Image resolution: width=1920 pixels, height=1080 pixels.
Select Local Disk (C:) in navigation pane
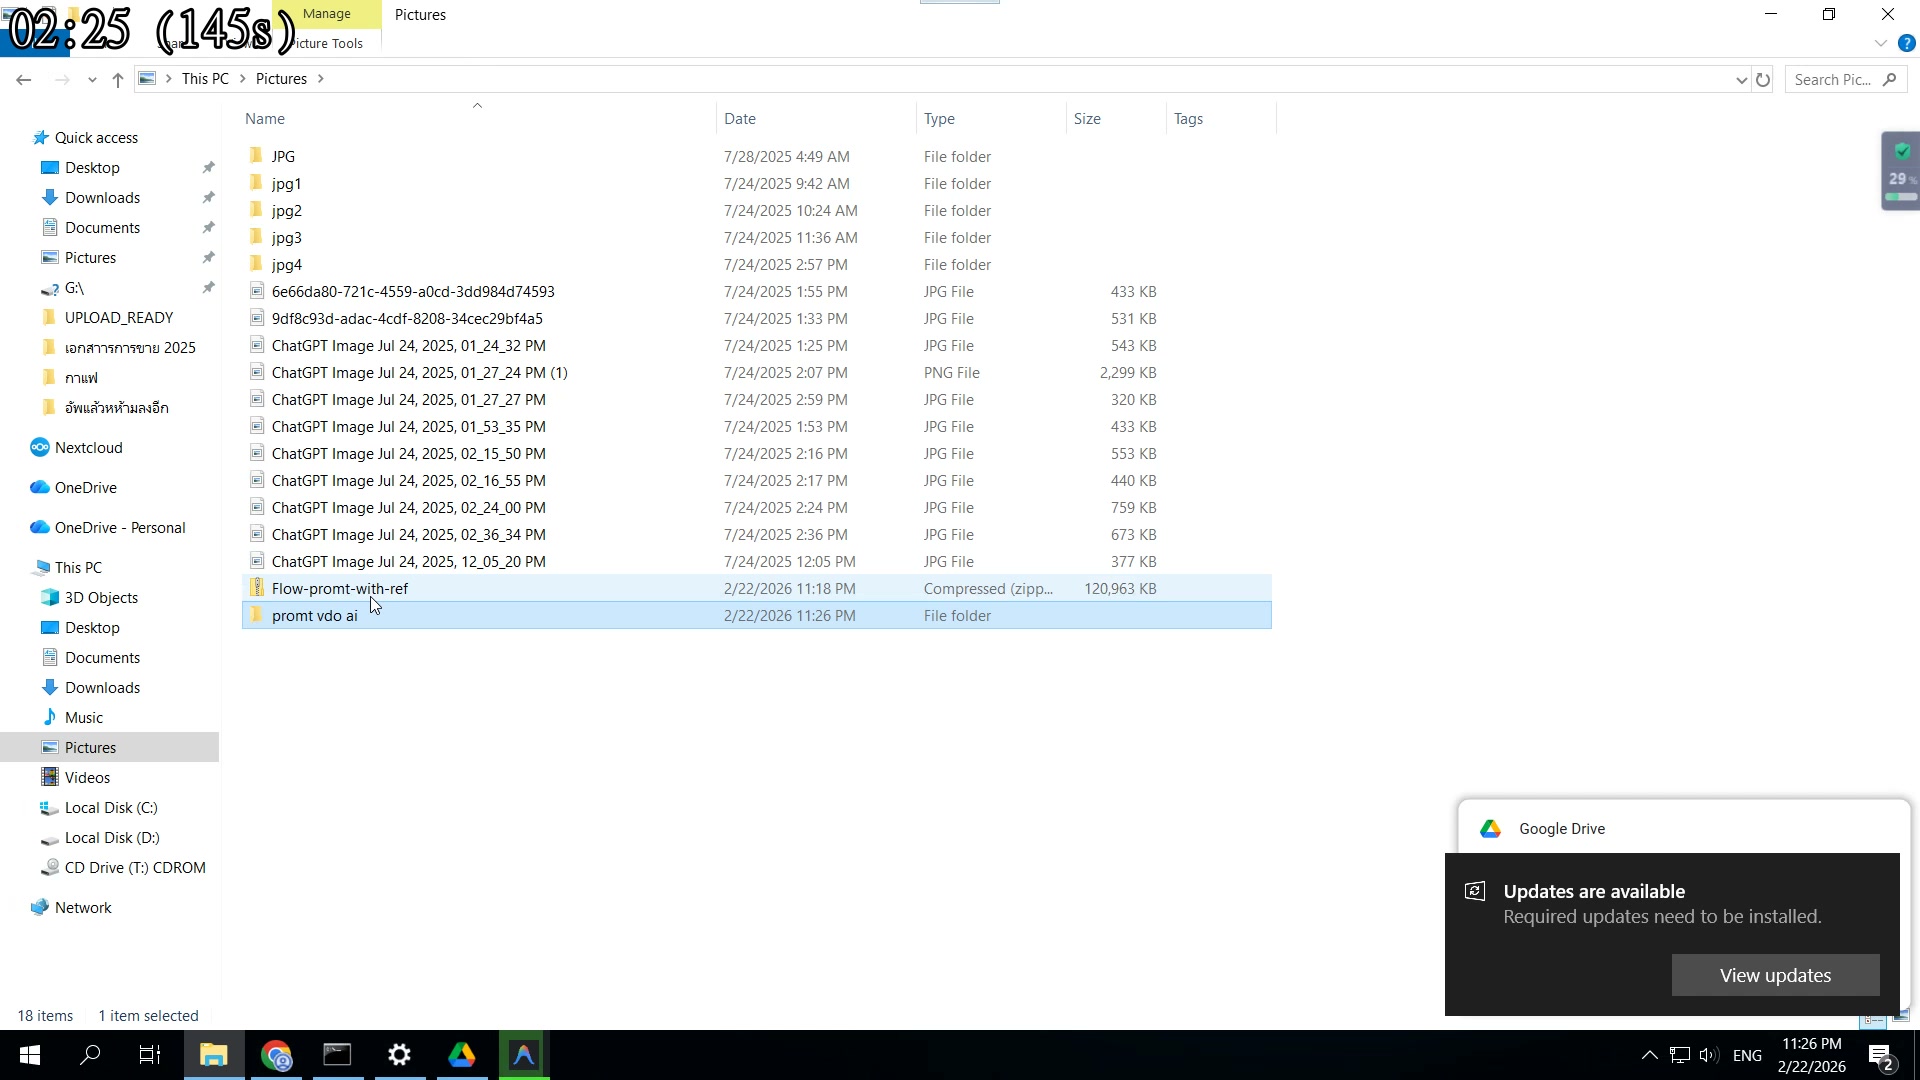111,808
